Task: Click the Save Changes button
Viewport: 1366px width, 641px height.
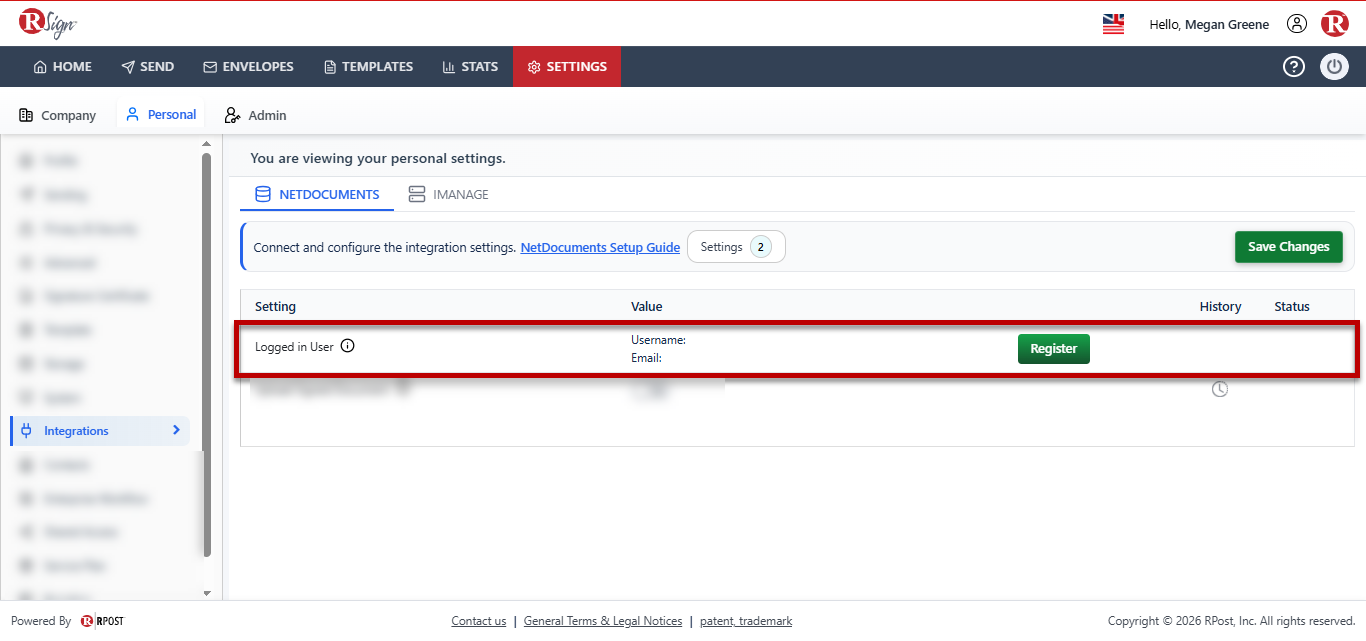Action: click(1288, 247)
